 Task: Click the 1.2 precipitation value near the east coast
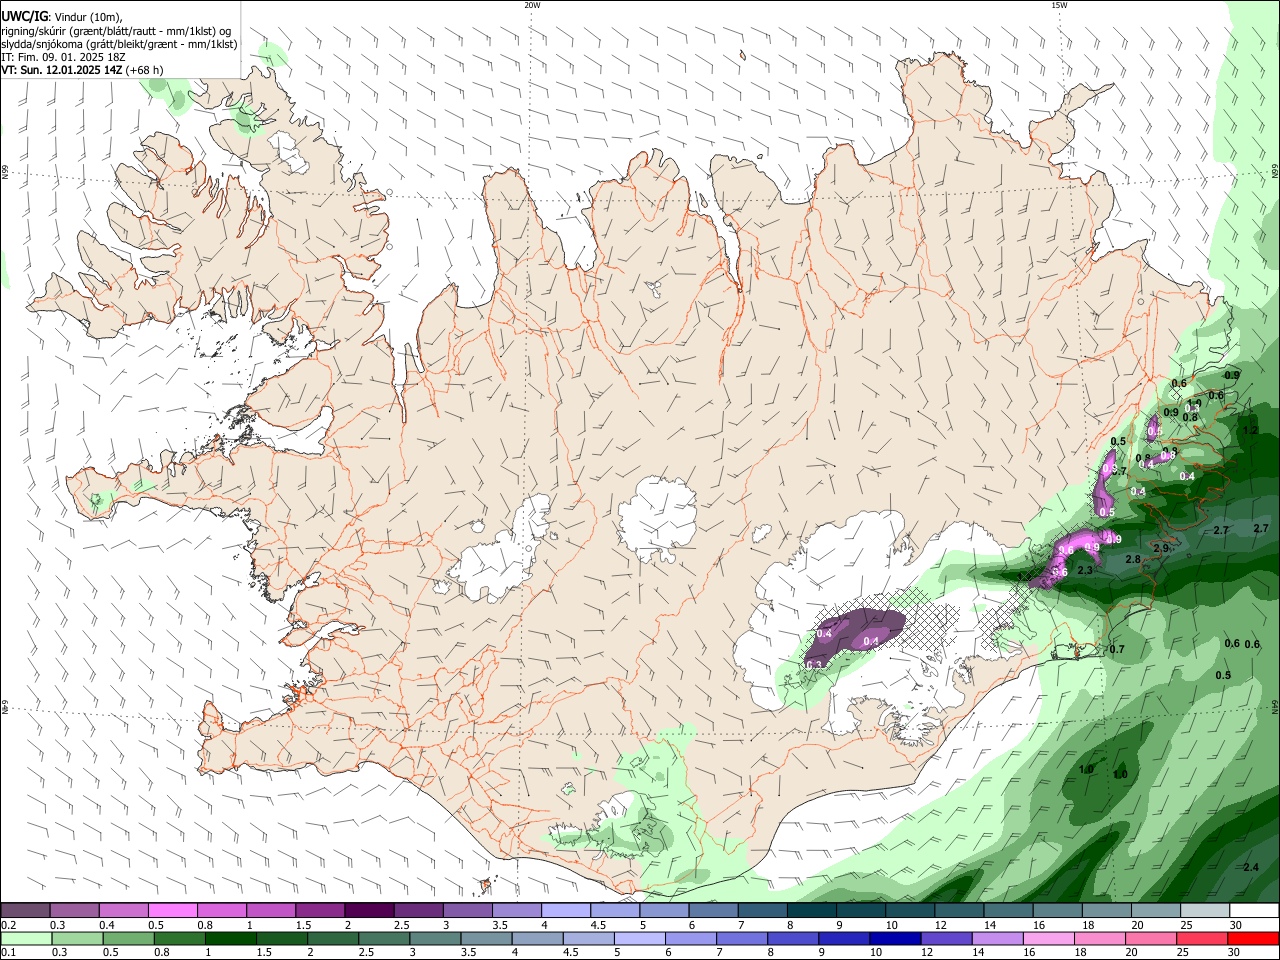click(x=1250, y=431)
